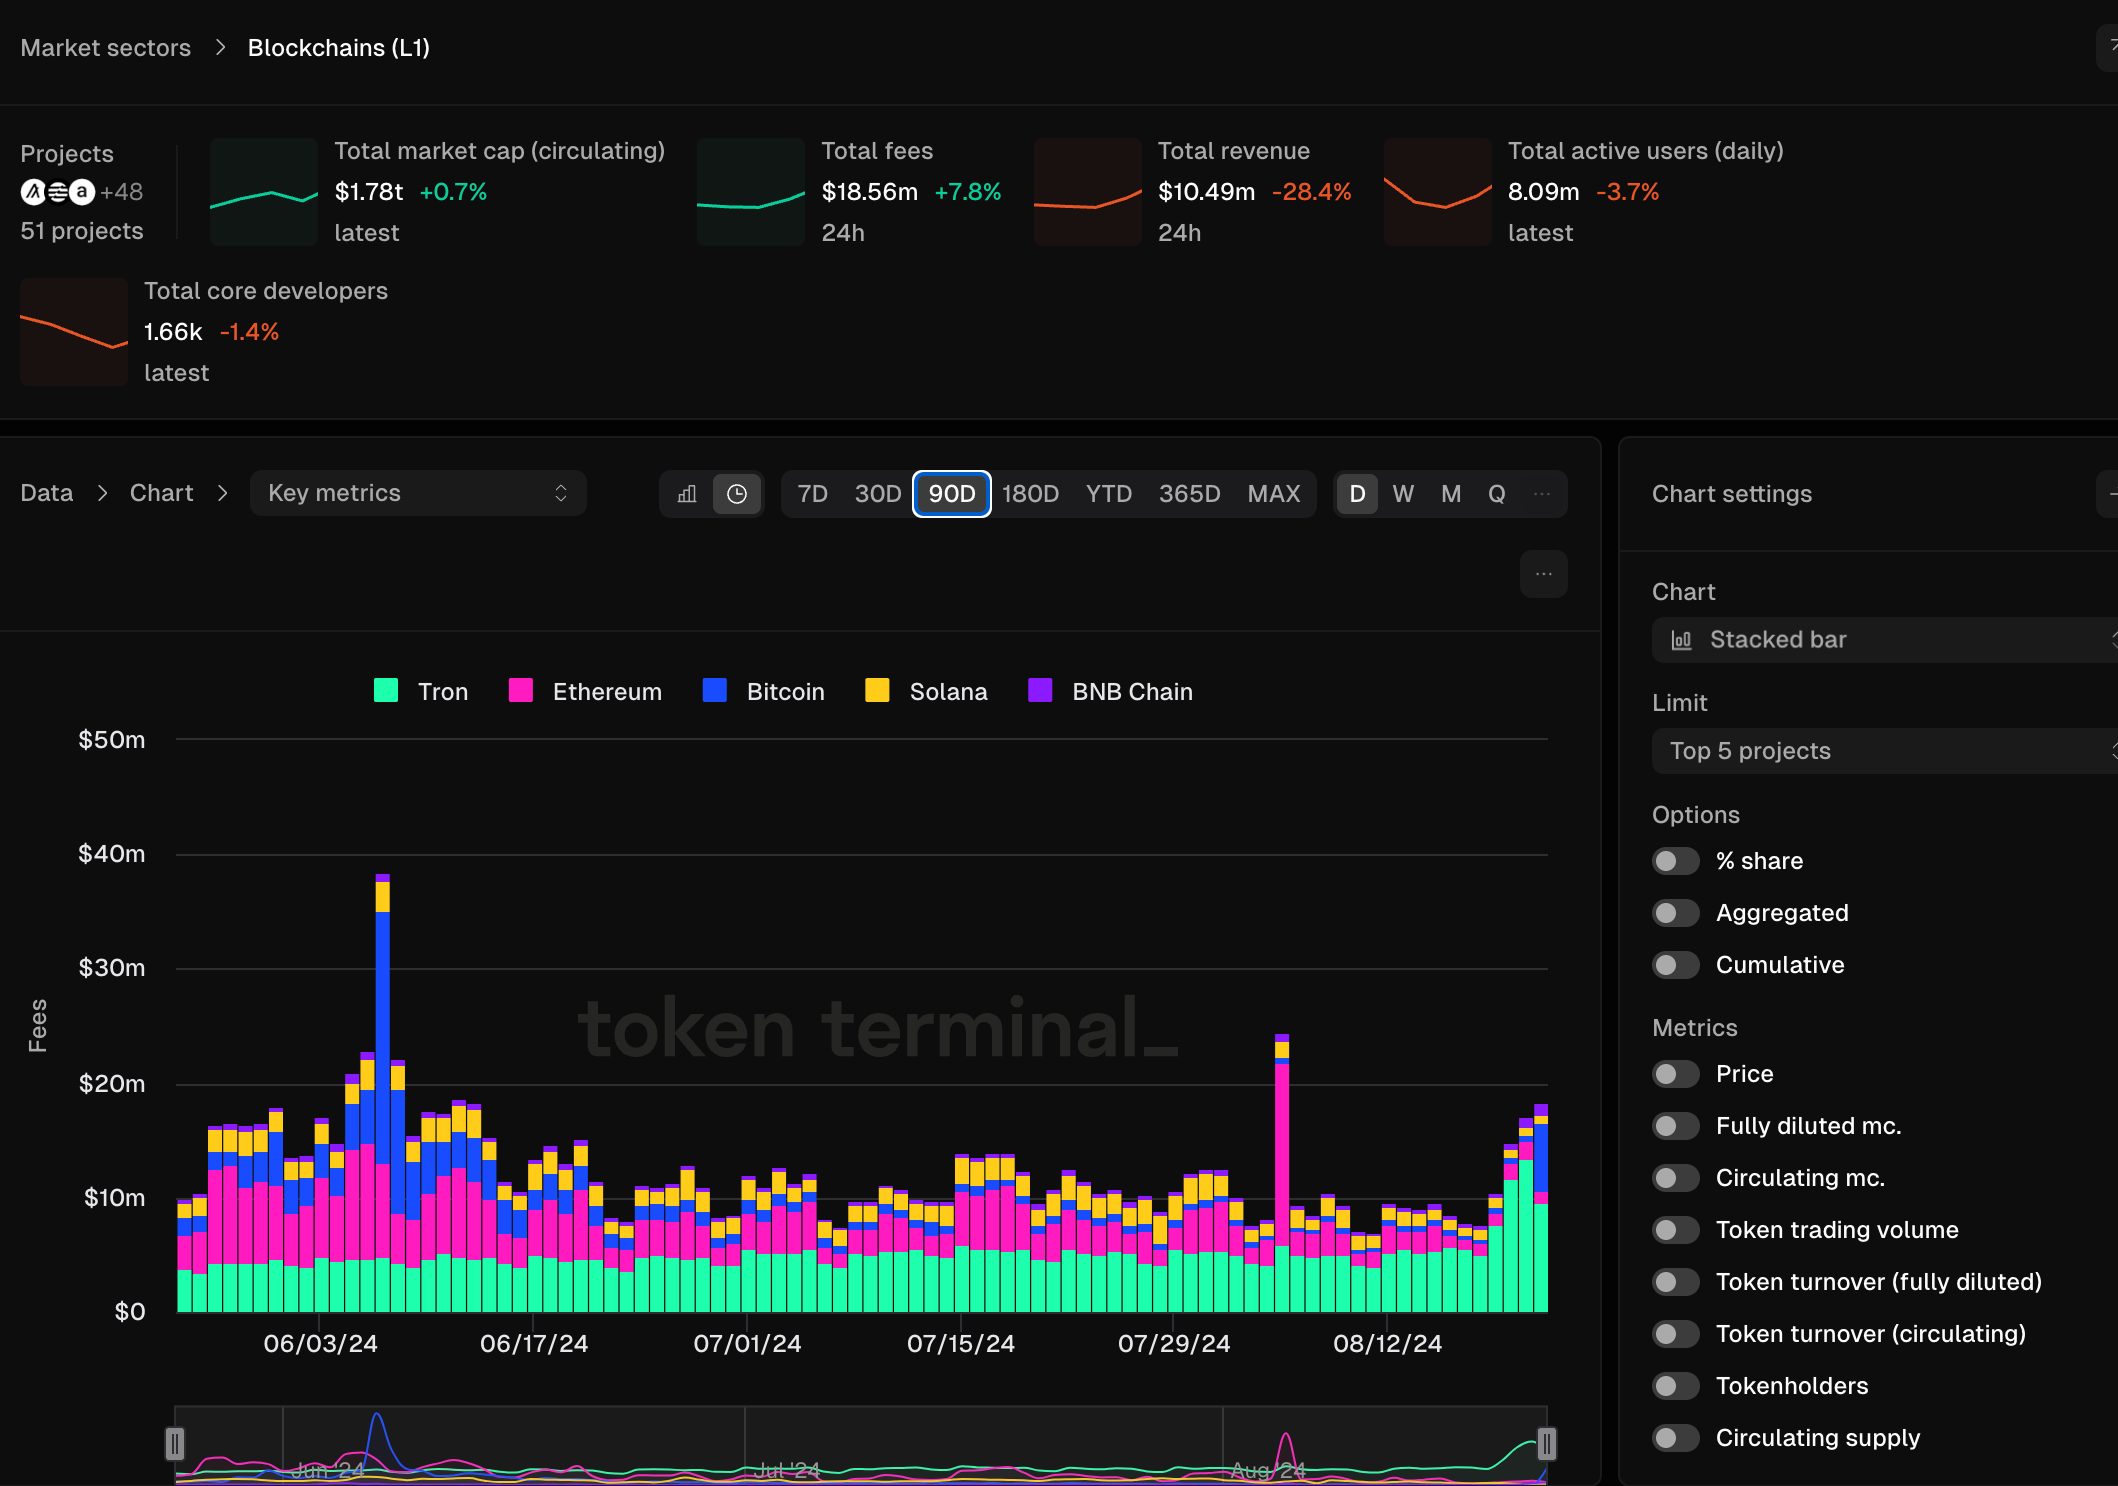
Task: Enable Circulating supply metric
Action: point(1676,1438)
